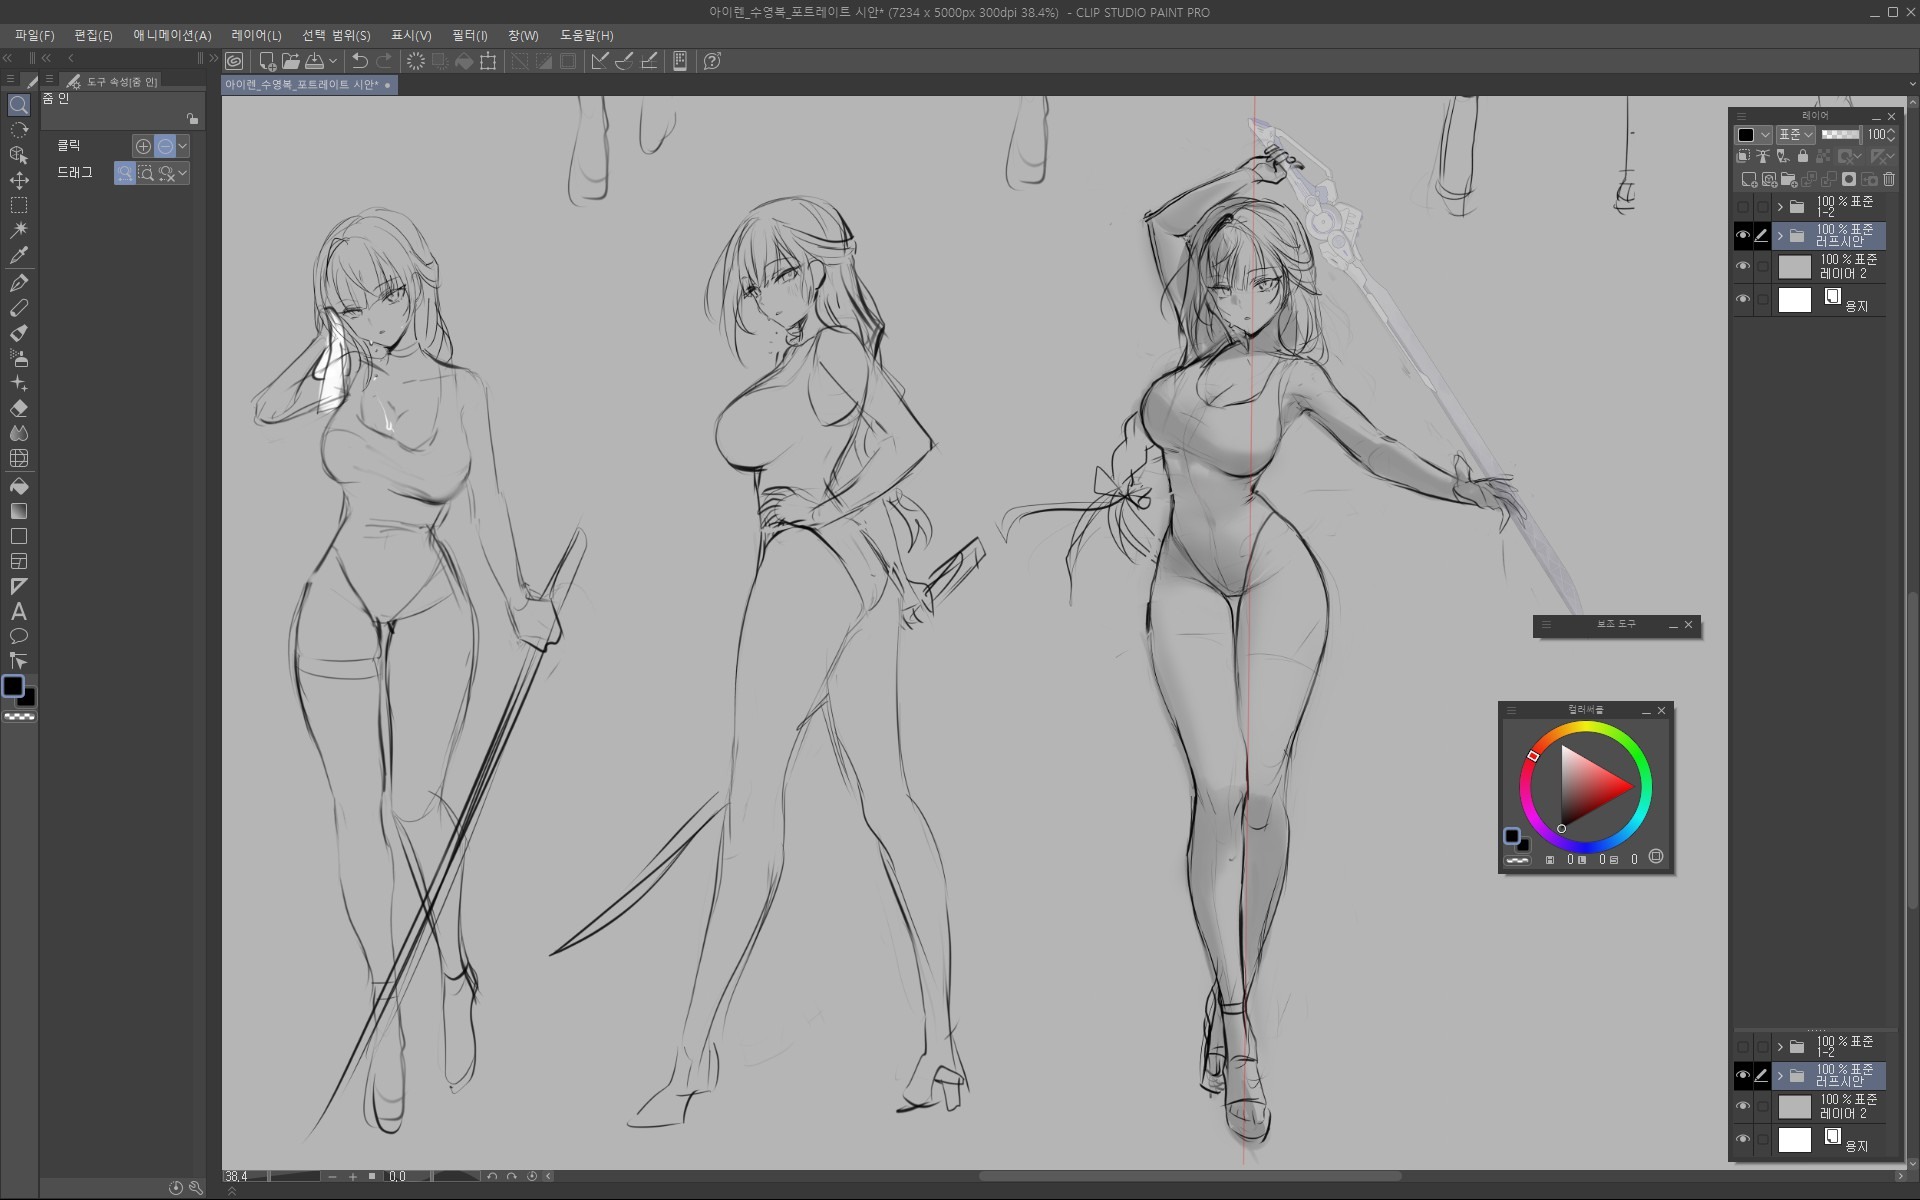This screenshot has width=1920, height=1200.
Task: Choose the Eyedropper tool
Action: [19, 255]
